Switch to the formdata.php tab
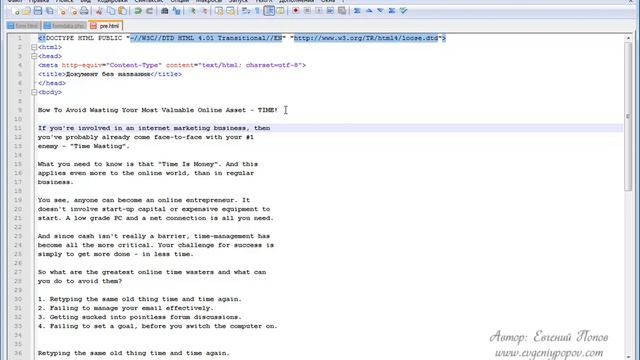This screenshot has height=360, width=640. pos(64,26)
